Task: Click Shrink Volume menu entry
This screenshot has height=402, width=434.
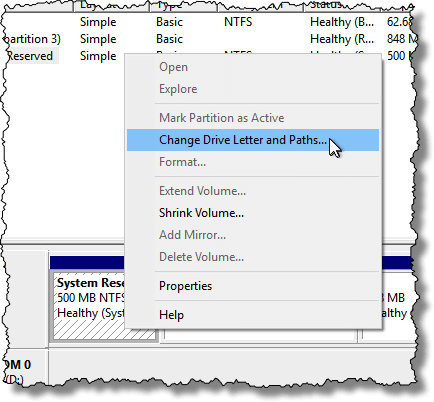Action: (253, 213)
